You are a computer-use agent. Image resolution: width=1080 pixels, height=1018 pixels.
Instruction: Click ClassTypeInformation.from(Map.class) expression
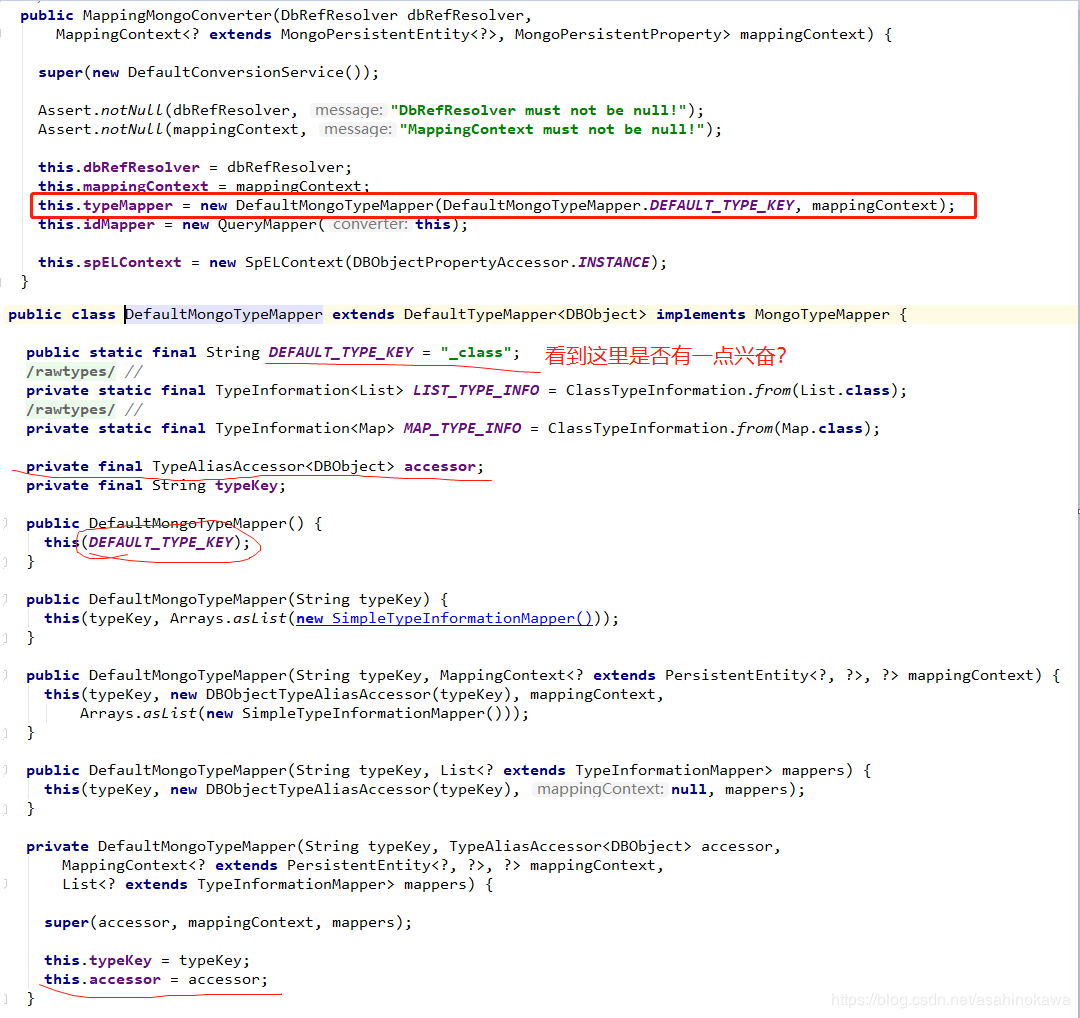point(709,428)
